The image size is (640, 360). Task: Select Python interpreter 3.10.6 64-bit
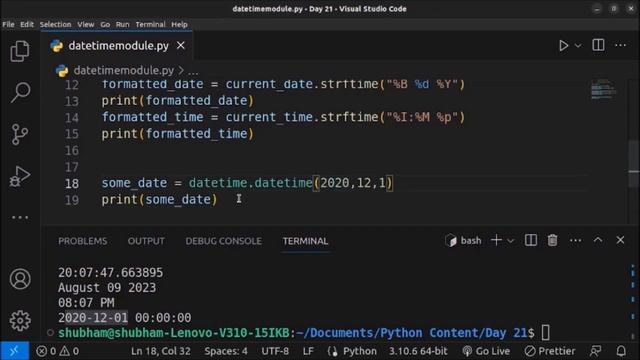pyautogui.click(x=418, y=351)
